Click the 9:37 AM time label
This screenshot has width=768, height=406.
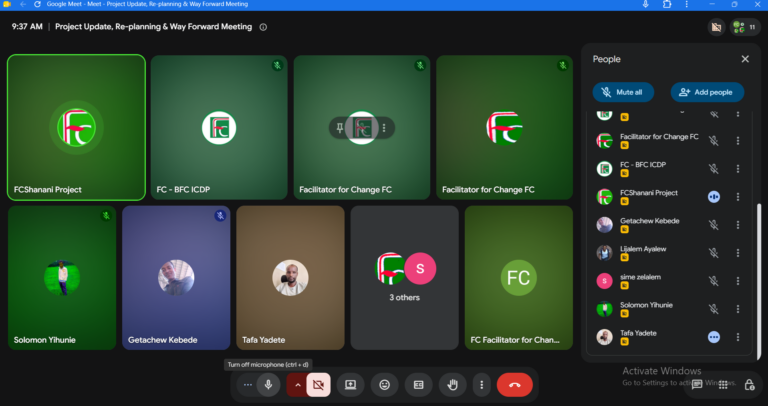point(27,27)
